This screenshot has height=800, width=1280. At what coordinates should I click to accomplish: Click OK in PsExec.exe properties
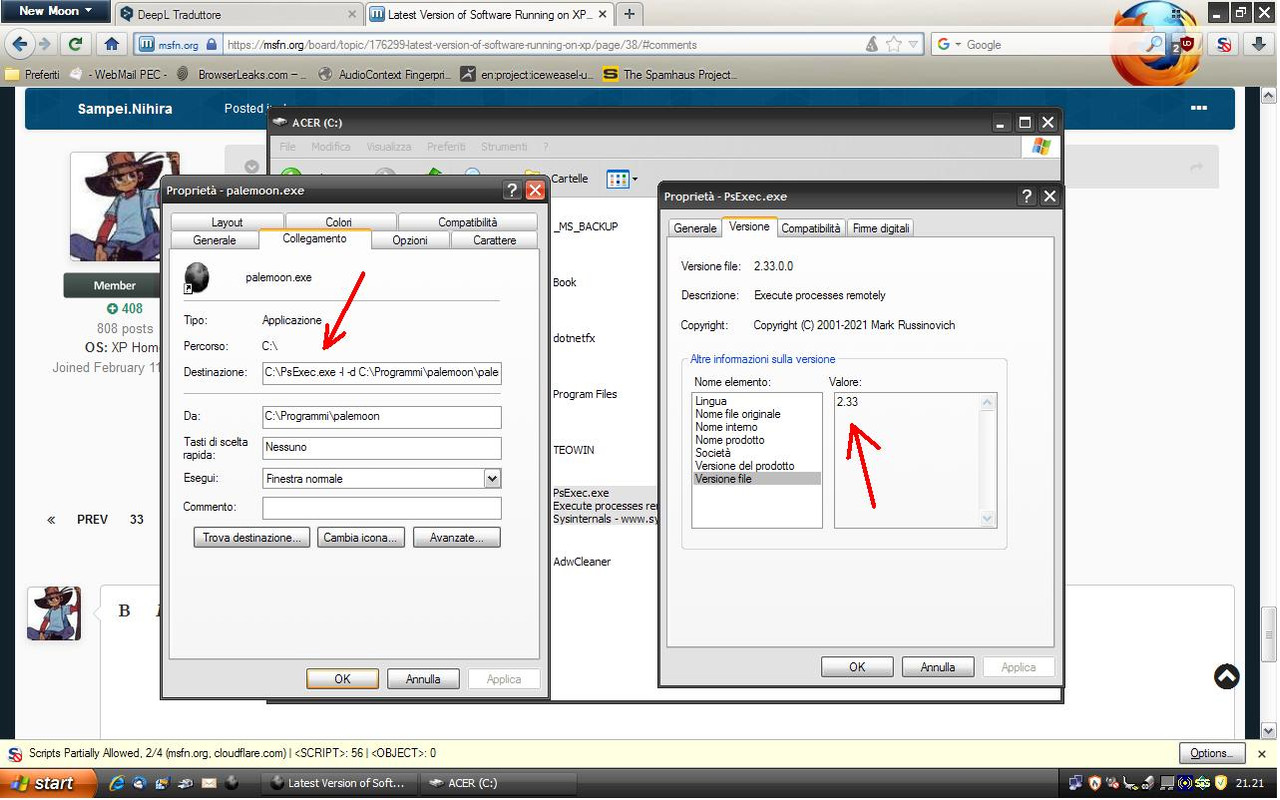point(857,667)
